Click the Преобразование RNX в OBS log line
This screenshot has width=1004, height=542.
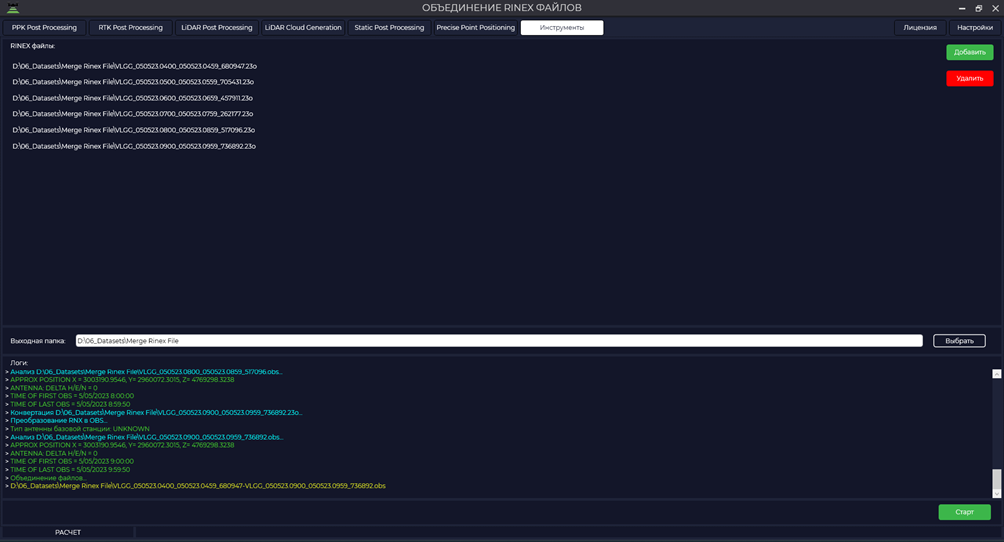(x=58, y=420)
